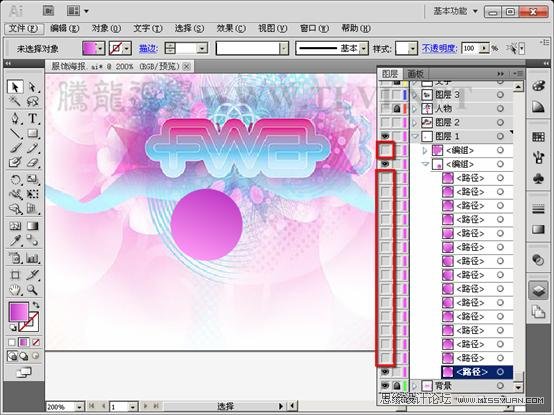Choose the Hand tool
Viewport: 554px width, 415px height.
click(x=15, y=290)
